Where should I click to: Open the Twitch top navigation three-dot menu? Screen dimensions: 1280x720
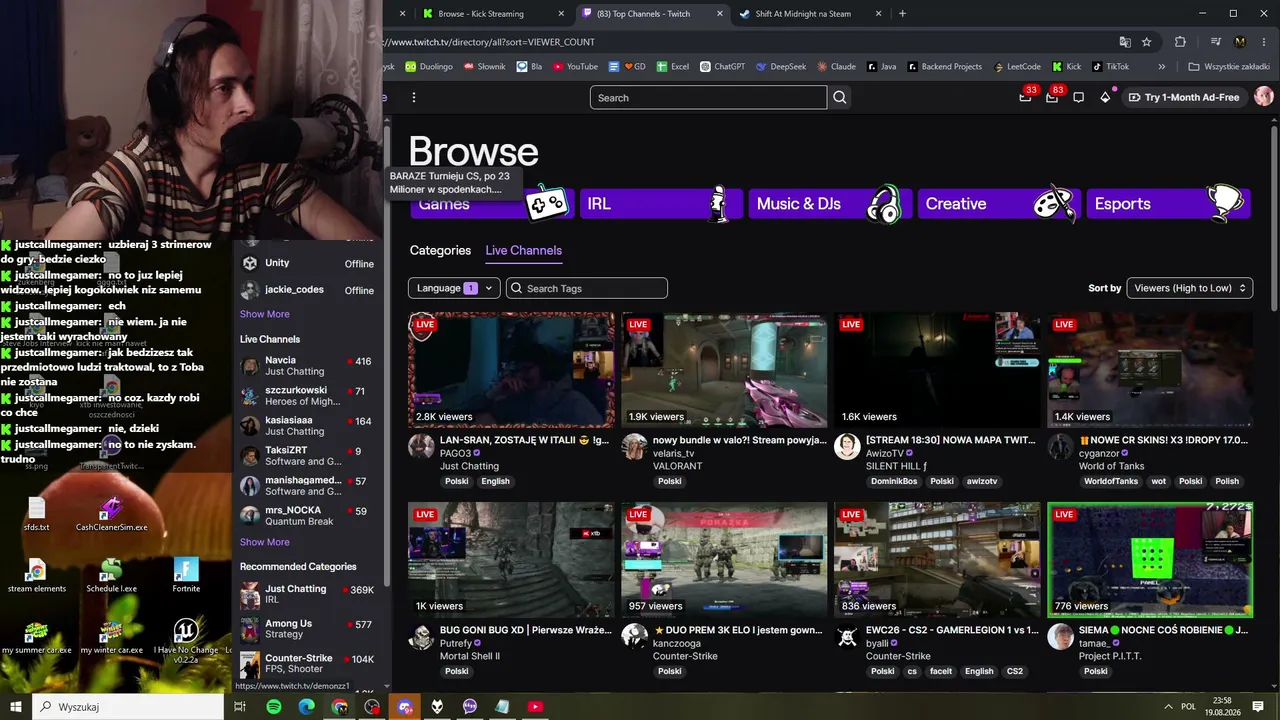(x=414, y=98)
